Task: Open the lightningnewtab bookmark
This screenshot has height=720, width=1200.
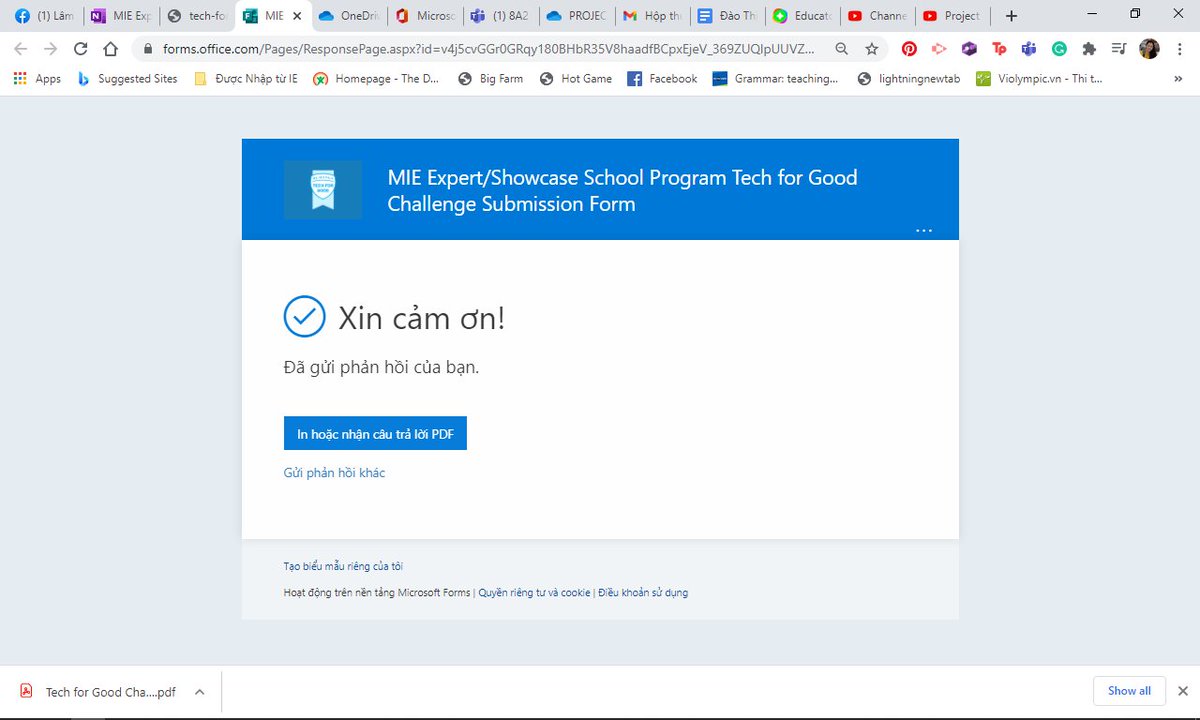Action: 909,78
